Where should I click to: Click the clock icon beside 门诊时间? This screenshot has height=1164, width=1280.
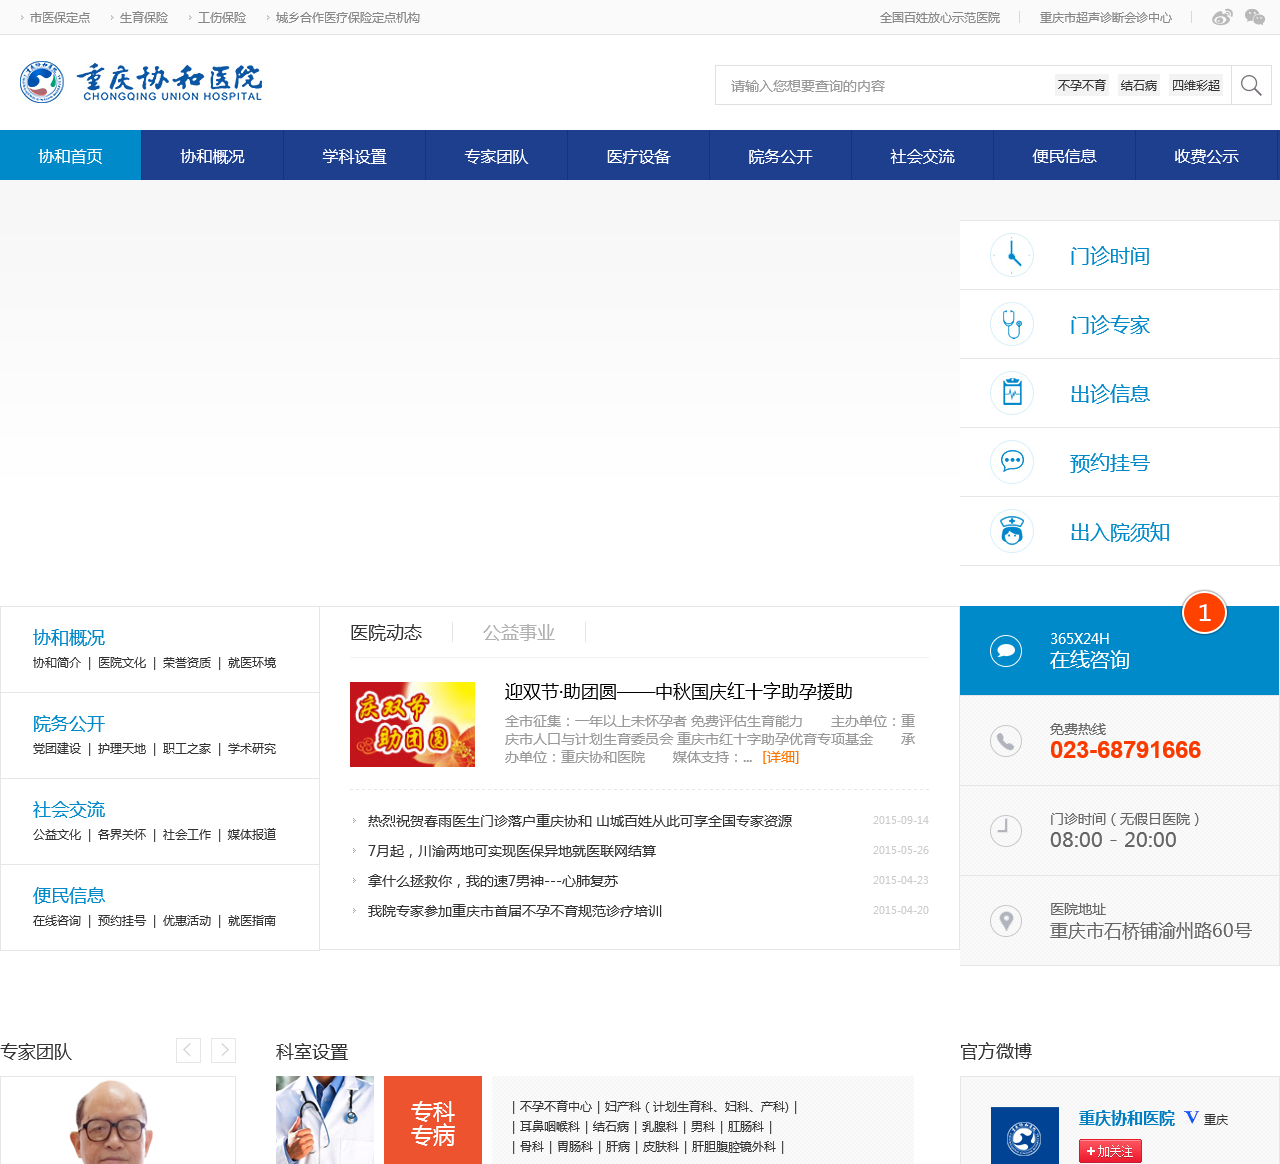(1012, 256)
